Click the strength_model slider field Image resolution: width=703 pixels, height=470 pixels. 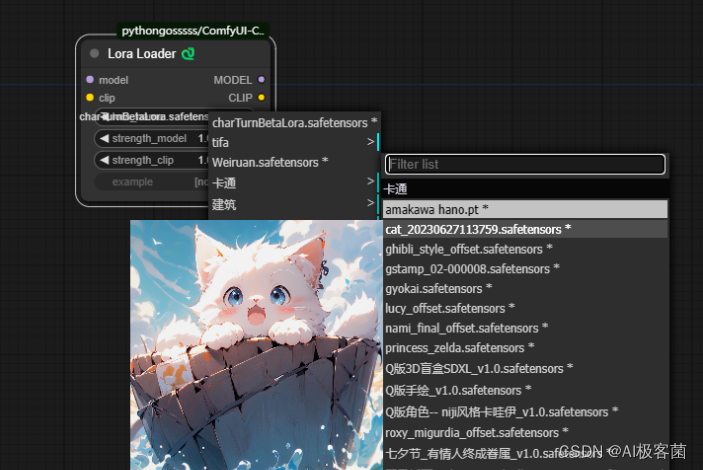152,139
